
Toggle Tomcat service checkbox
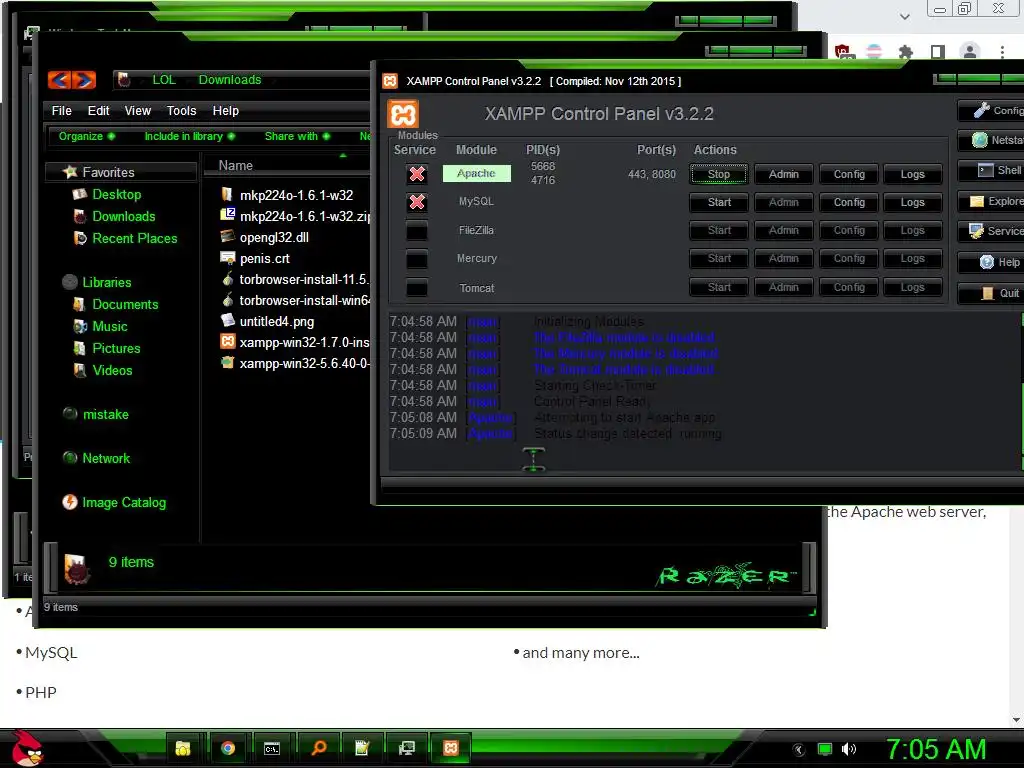(x=417, y=288)
